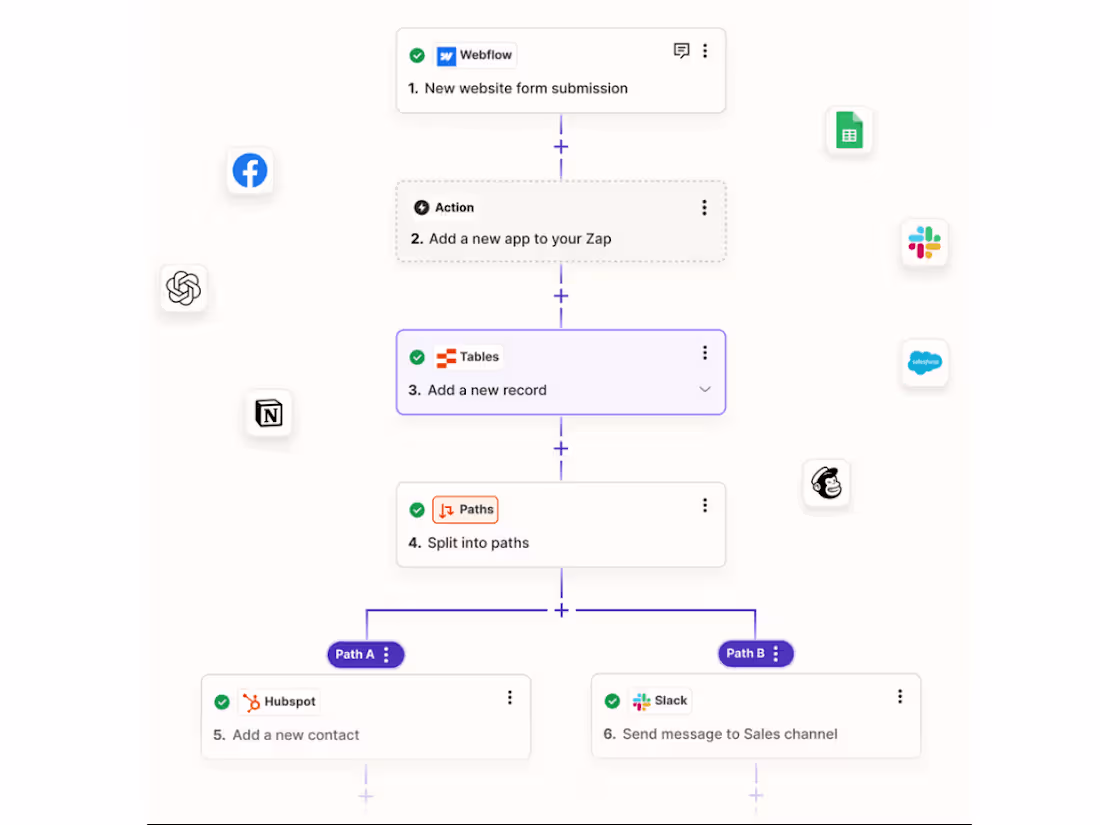Viewport: 1100px width, 825px height.
Task: Click the Facebook icon on the left
Action: [249, 170]
